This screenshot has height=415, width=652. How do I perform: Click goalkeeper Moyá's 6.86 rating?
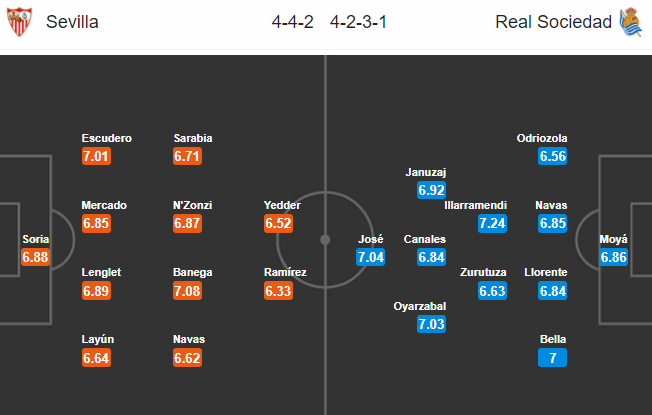click(614, 257)
